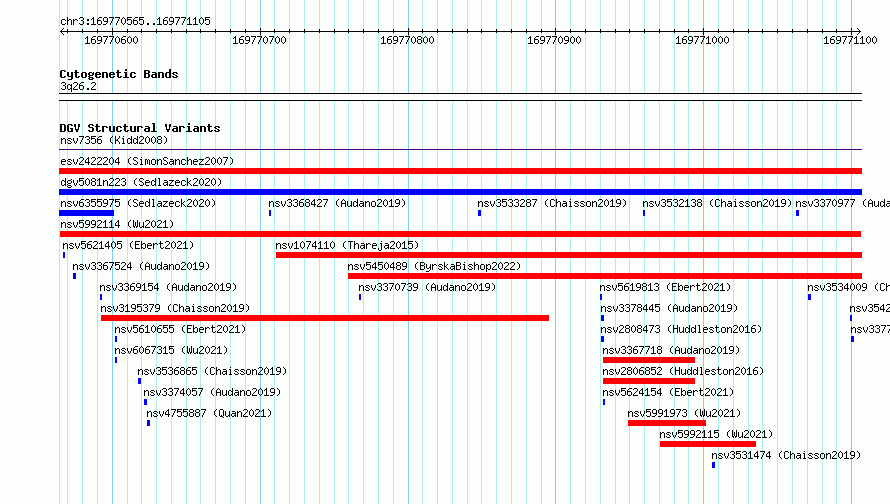Open the nsv2806852 (Huddleston2016) label
This screenshot has width=890, height=504.
click(683, 371)
